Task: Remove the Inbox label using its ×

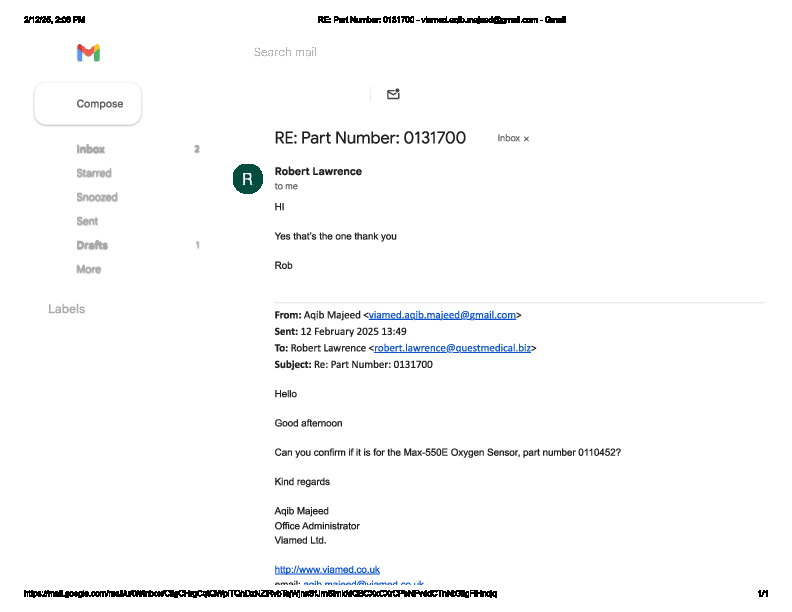Action: pos(527,139)
